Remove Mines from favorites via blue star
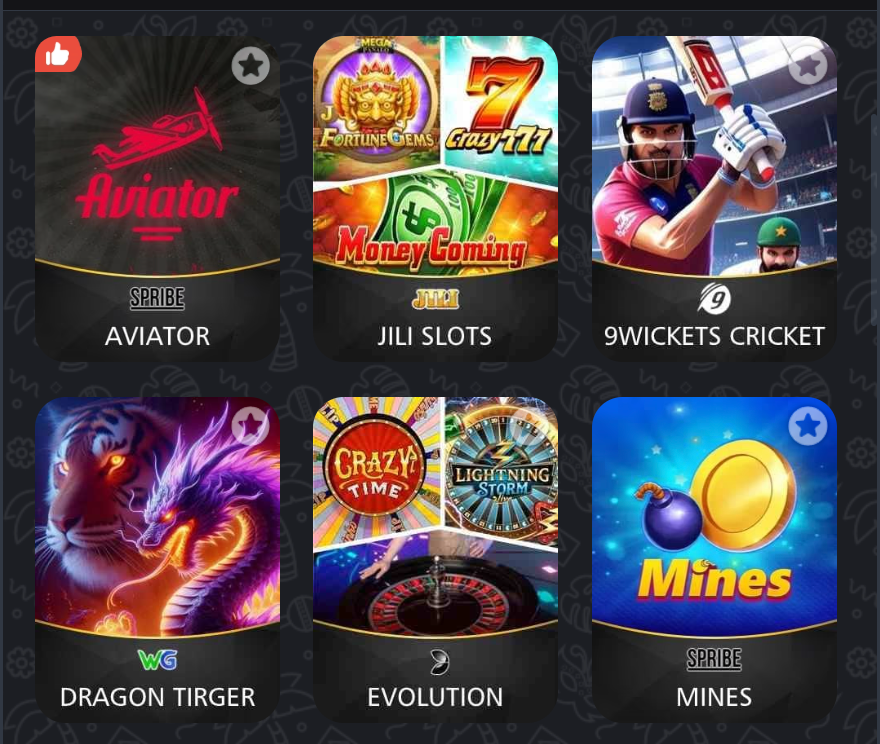880x744 pixels. tap(808, 426)
